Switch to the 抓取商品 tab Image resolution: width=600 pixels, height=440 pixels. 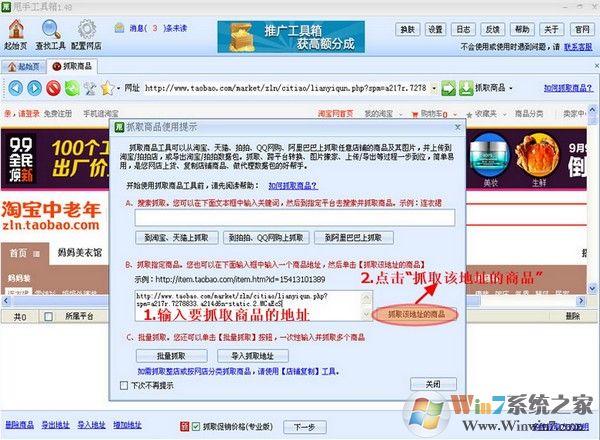click(x=72, y=66)
